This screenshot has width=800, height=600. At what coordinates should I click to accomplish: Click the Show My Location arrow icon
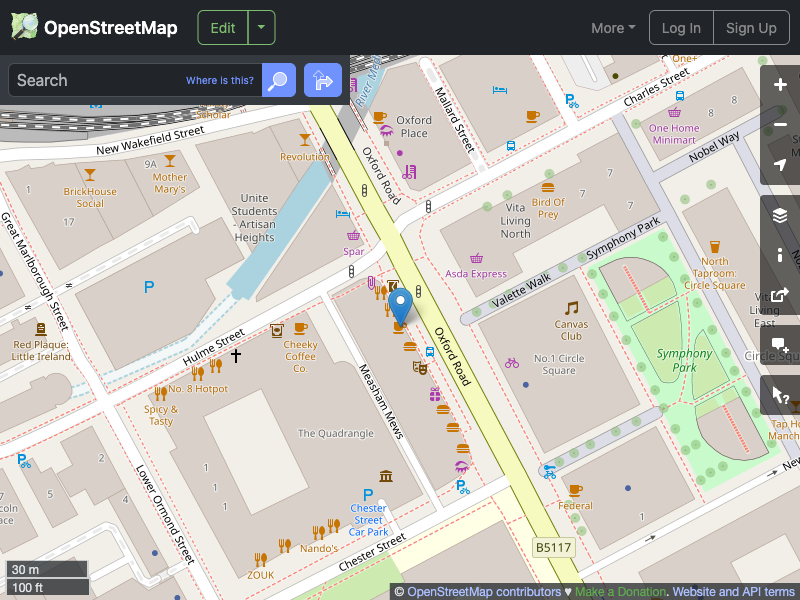coord(780,164)
